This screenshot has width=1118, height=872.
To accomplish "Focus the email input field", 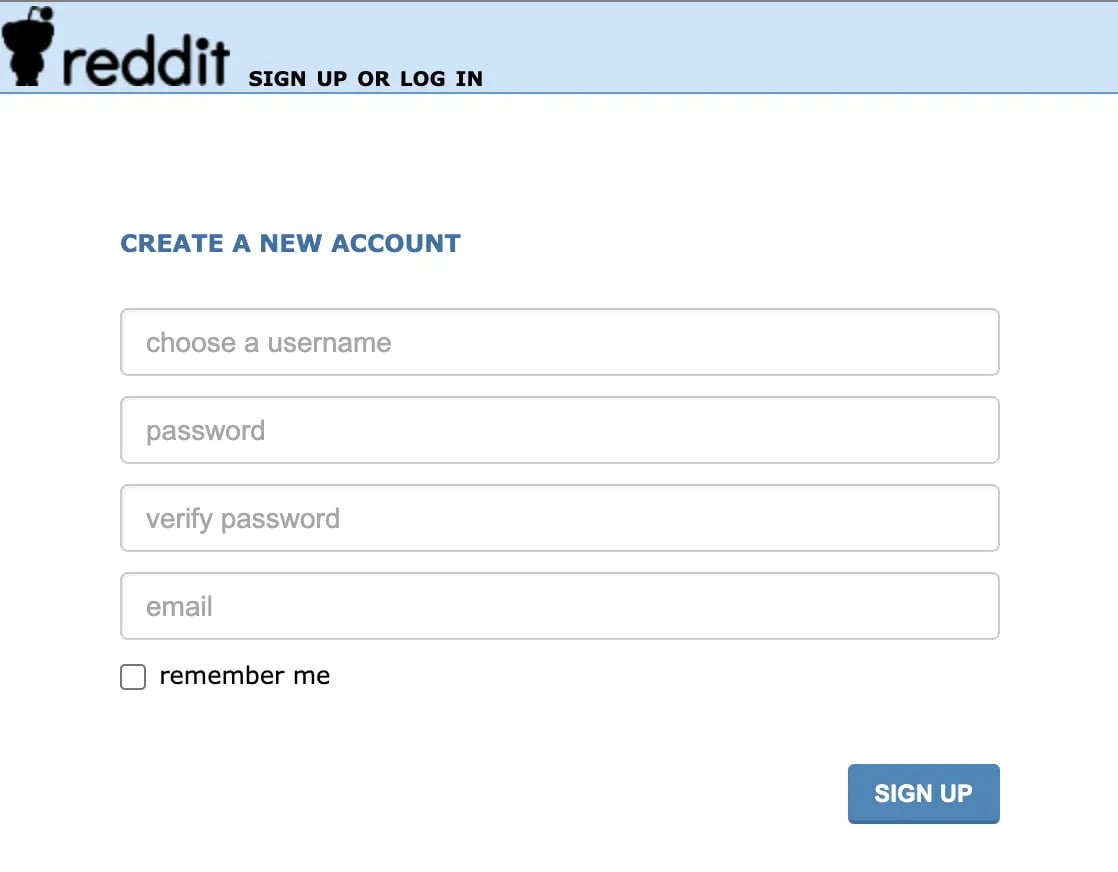I will (559, 606).
